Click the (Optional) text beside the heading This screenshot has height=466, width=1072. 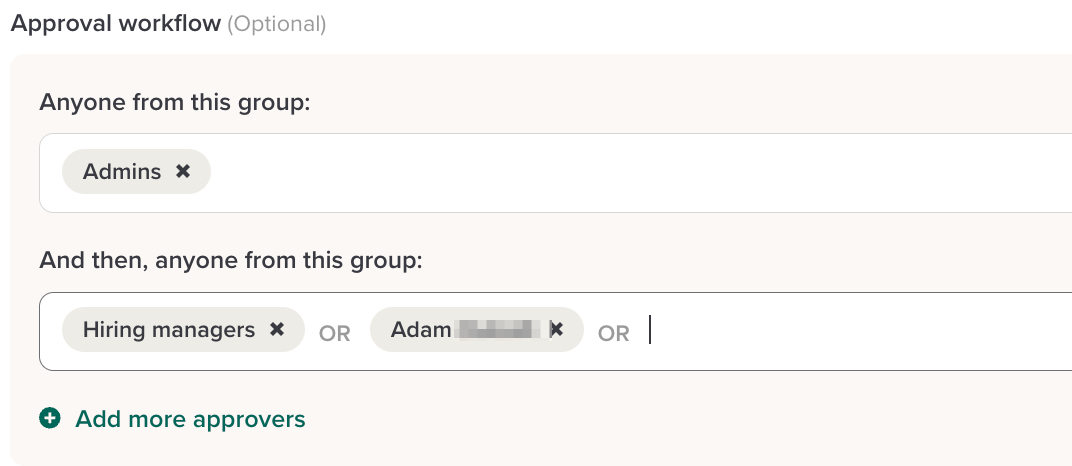coord(277,23)
